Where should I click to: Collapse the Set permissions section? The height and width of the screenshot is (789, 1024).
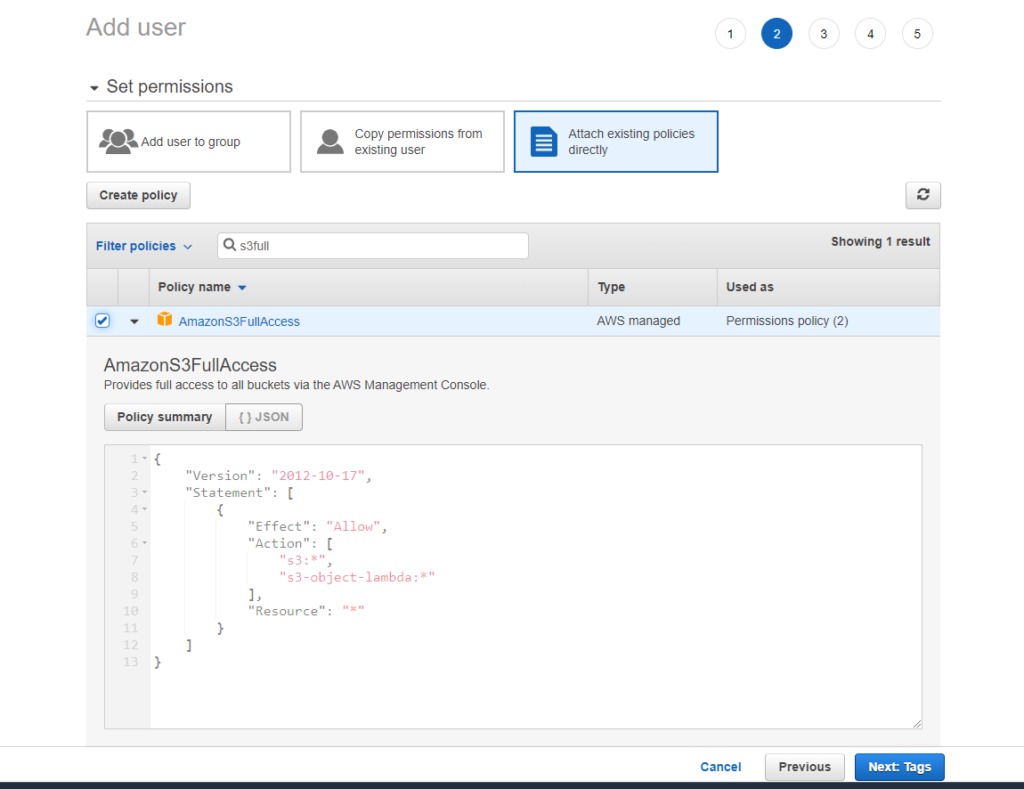pos(95,88)
